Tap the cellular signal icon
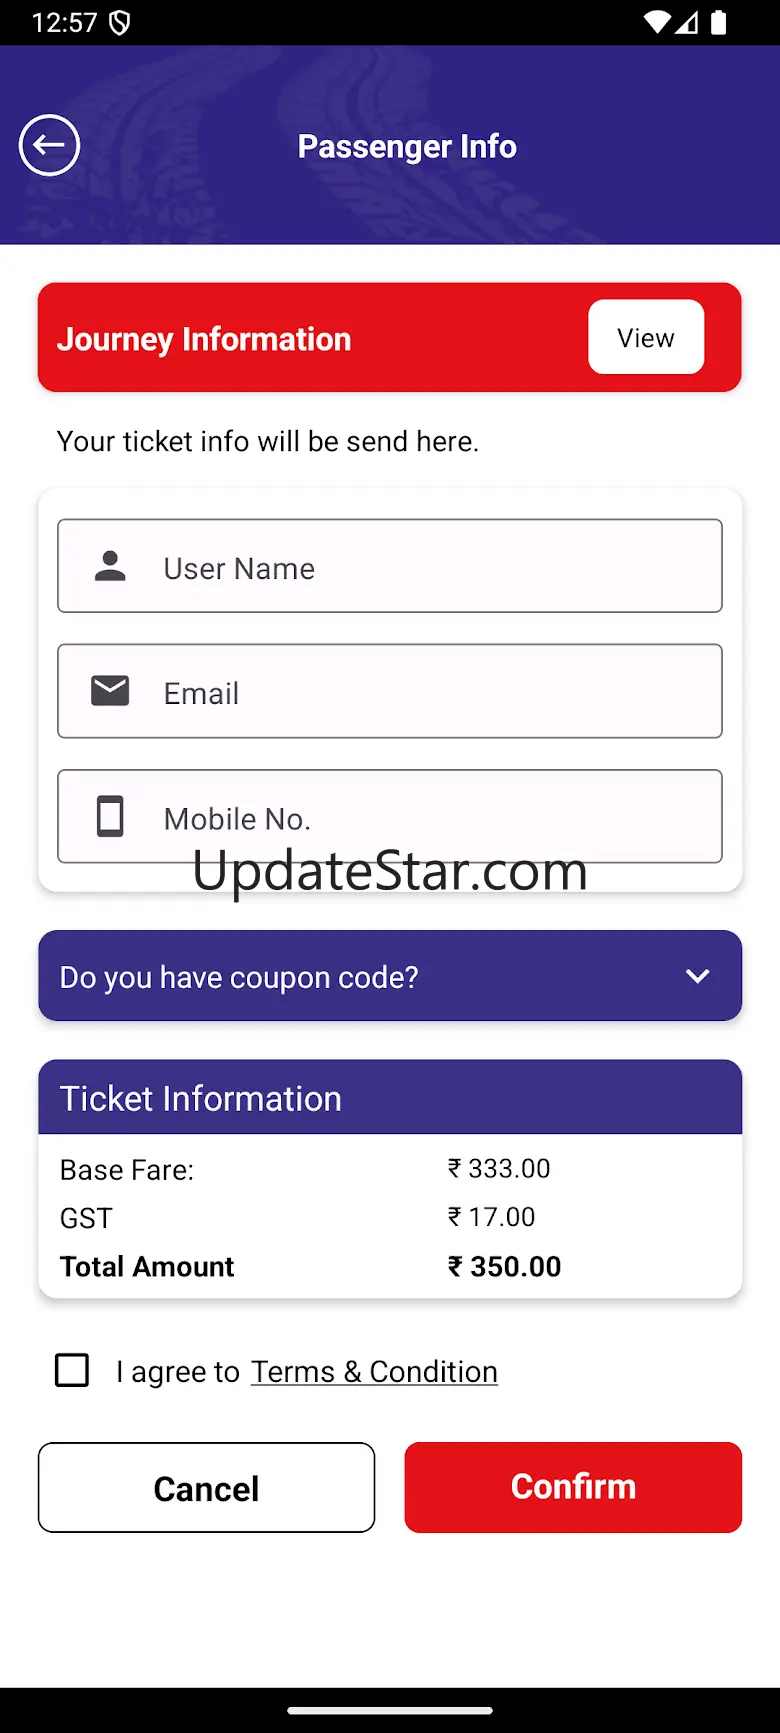780x1733 pixels. 687,22
